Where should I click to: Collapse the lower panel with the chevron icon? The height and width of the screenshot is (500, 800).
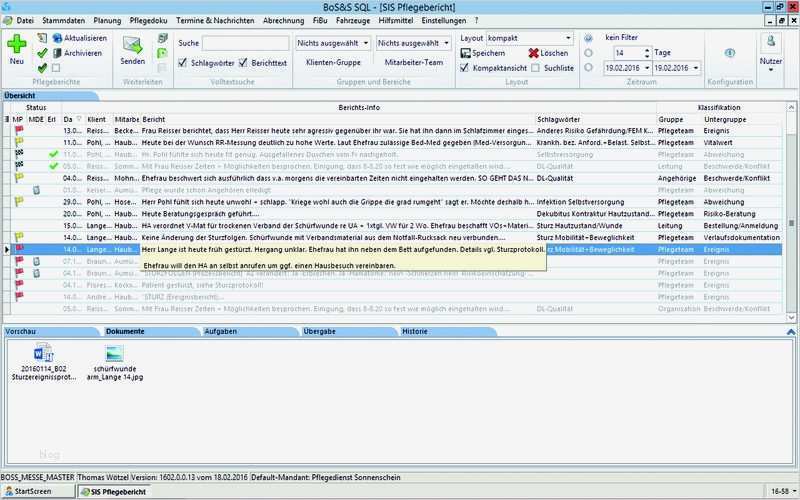(790, 332)
